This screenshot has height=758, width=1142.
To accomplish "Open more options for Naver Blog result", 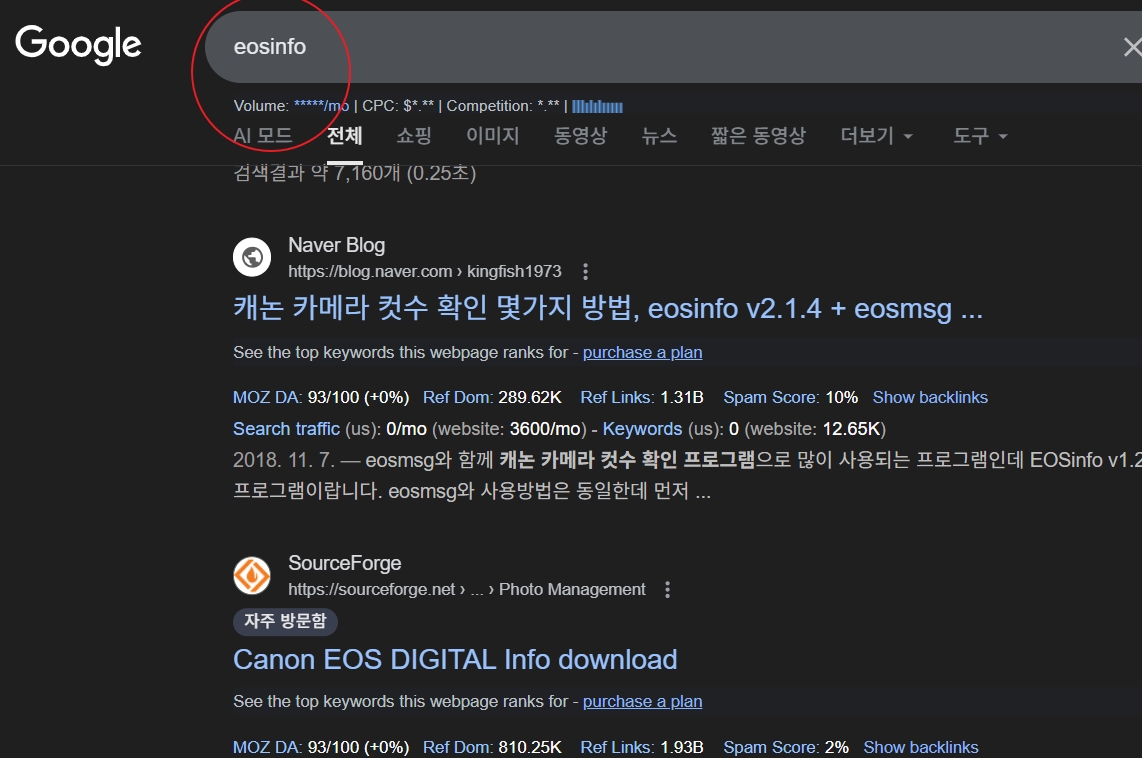I will [586, 272].
